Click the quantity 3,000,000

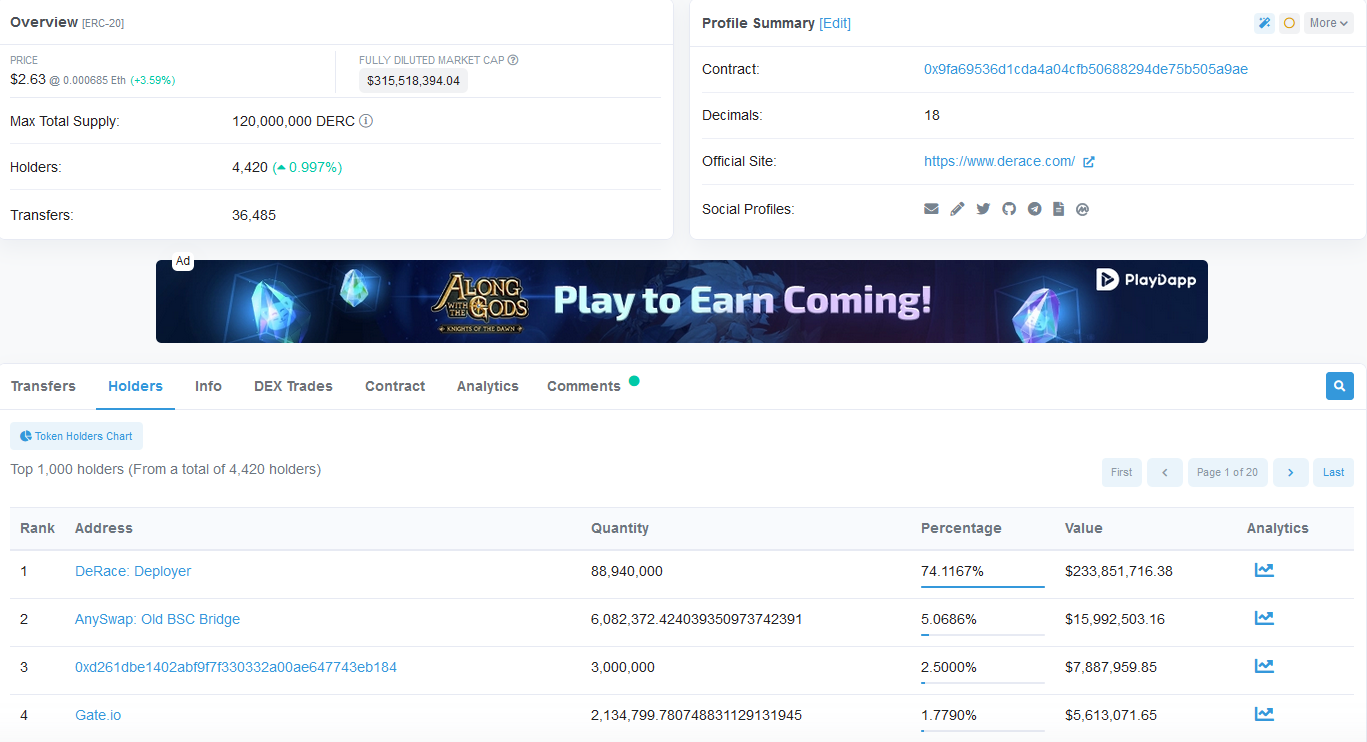pos(623,667)
